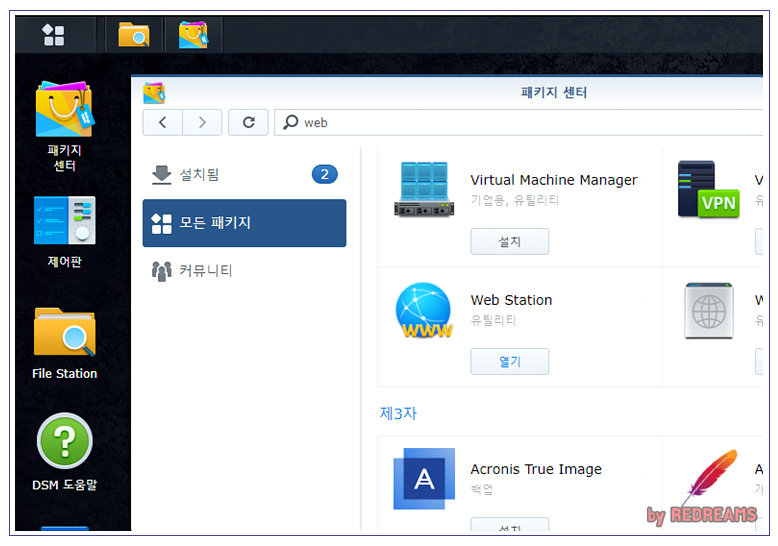This screenshot has width=778, height=546.
Task: Open Web Station with 열기 button
Action: pos(510,361)
